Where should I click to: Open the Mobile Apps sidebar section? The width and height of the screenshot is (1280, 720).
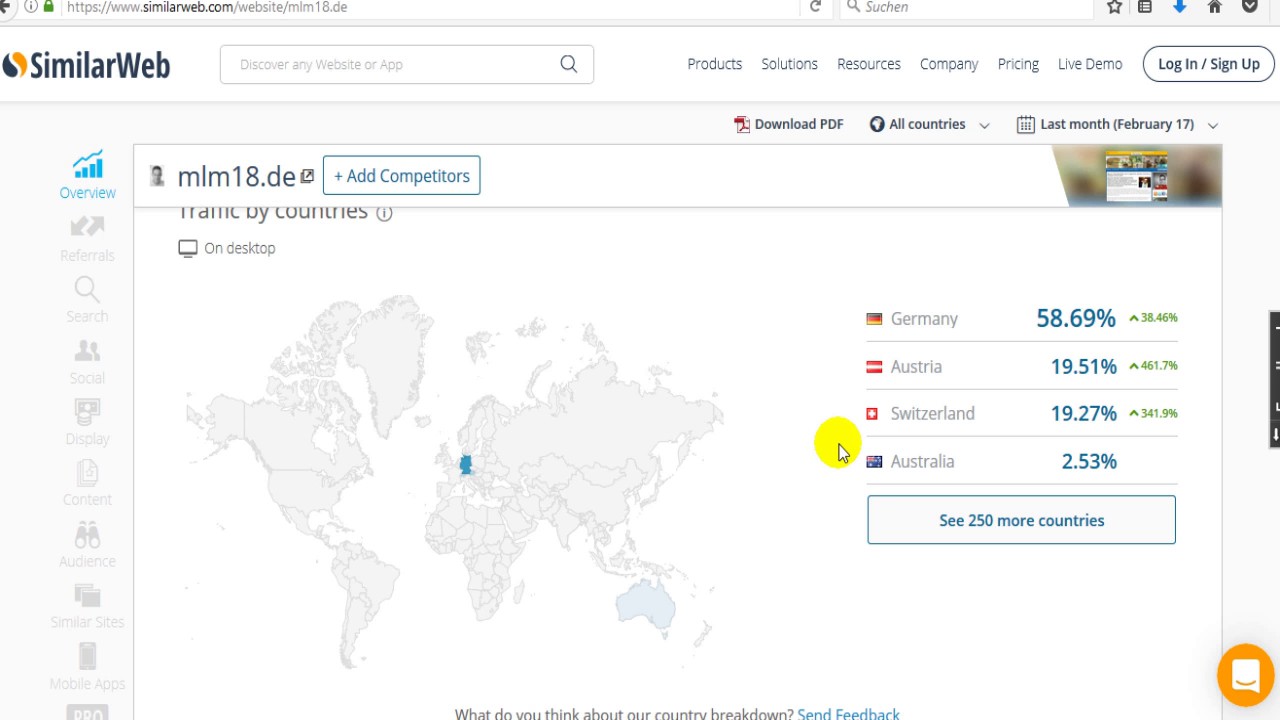point(87,668)
